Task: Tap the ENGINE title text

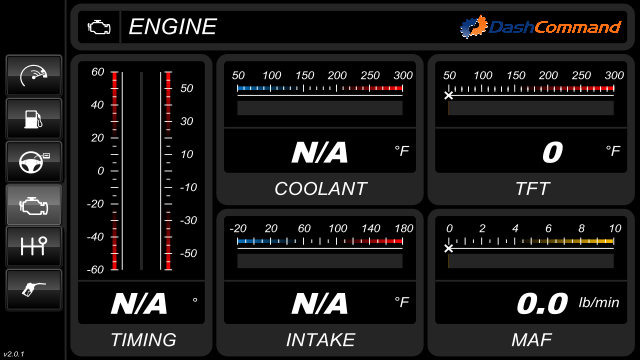Action: [x=173, y=27]
